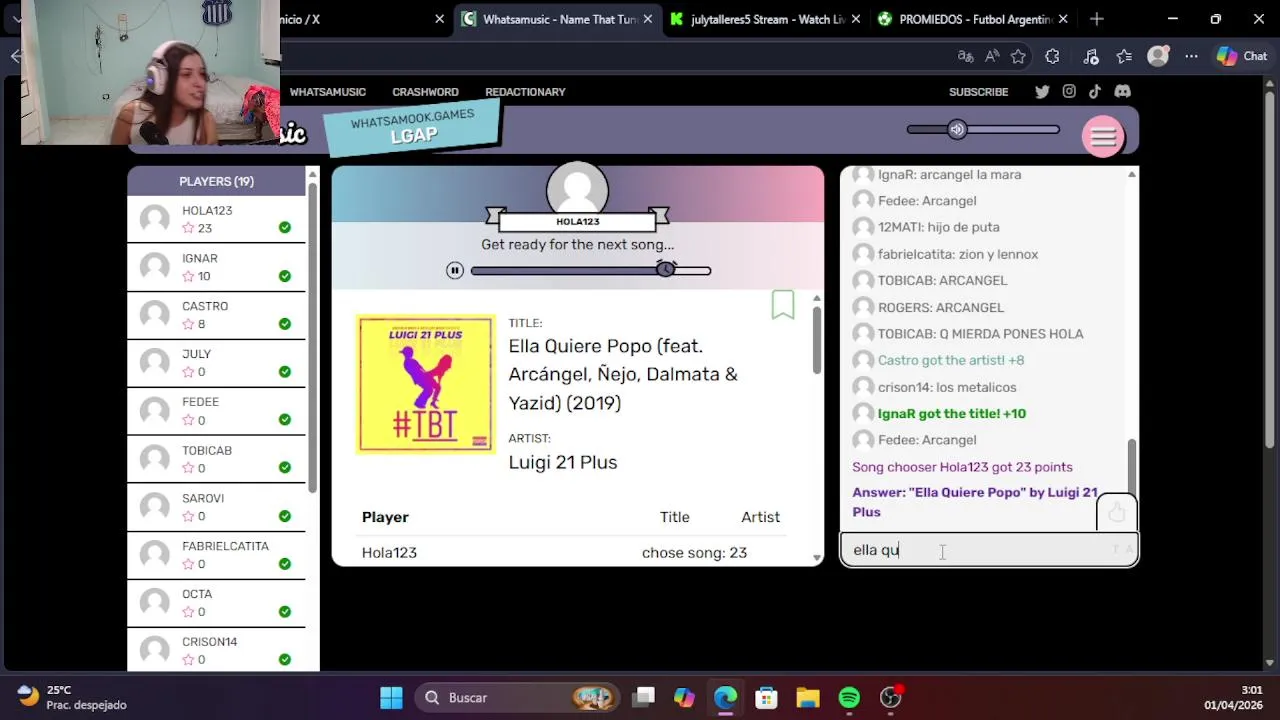Adjust the volume slider track

tap(983, 129)
